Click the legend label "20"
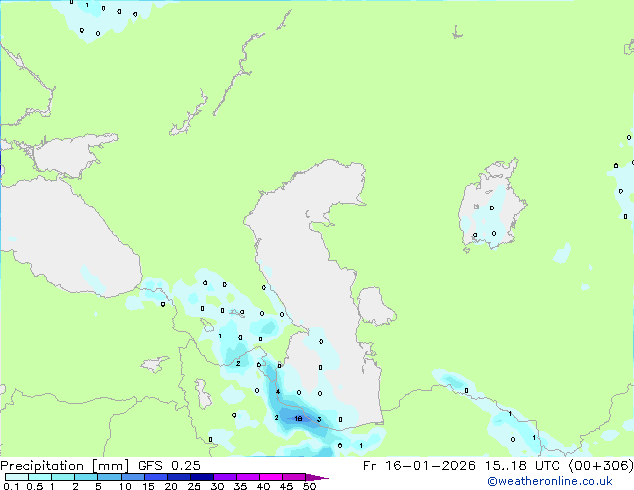Screen dimensions: 634x490 [171, 486]
